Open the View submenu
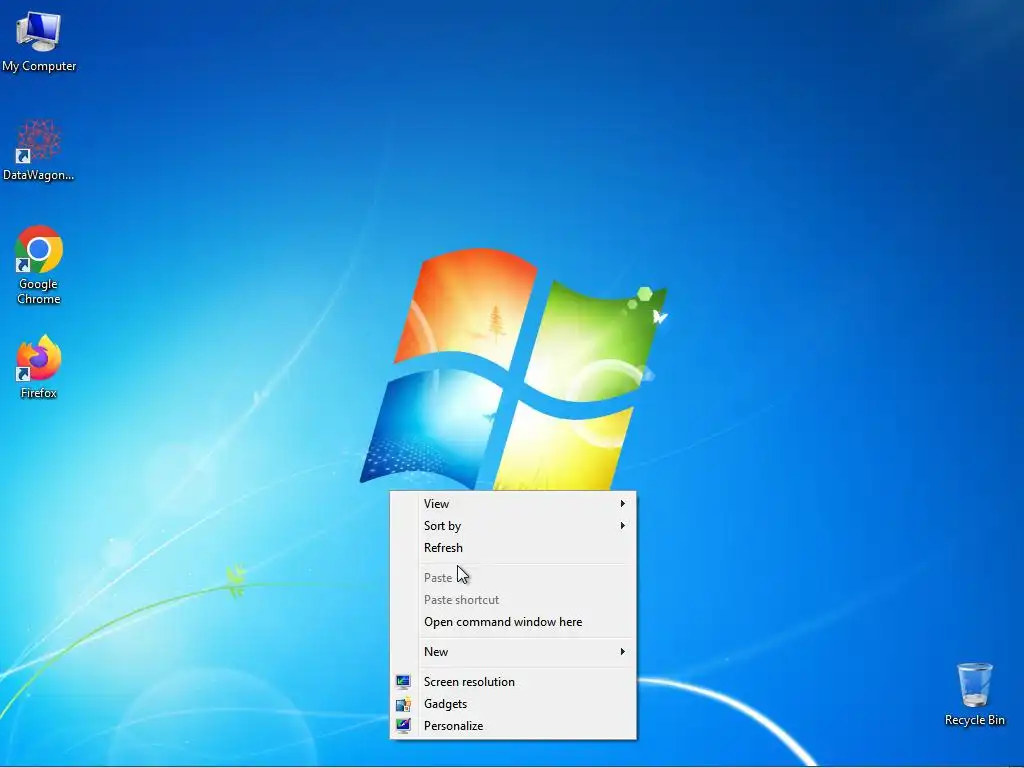Image resolution: width=1024 pixels, height=768 pixels. point(513,504)
